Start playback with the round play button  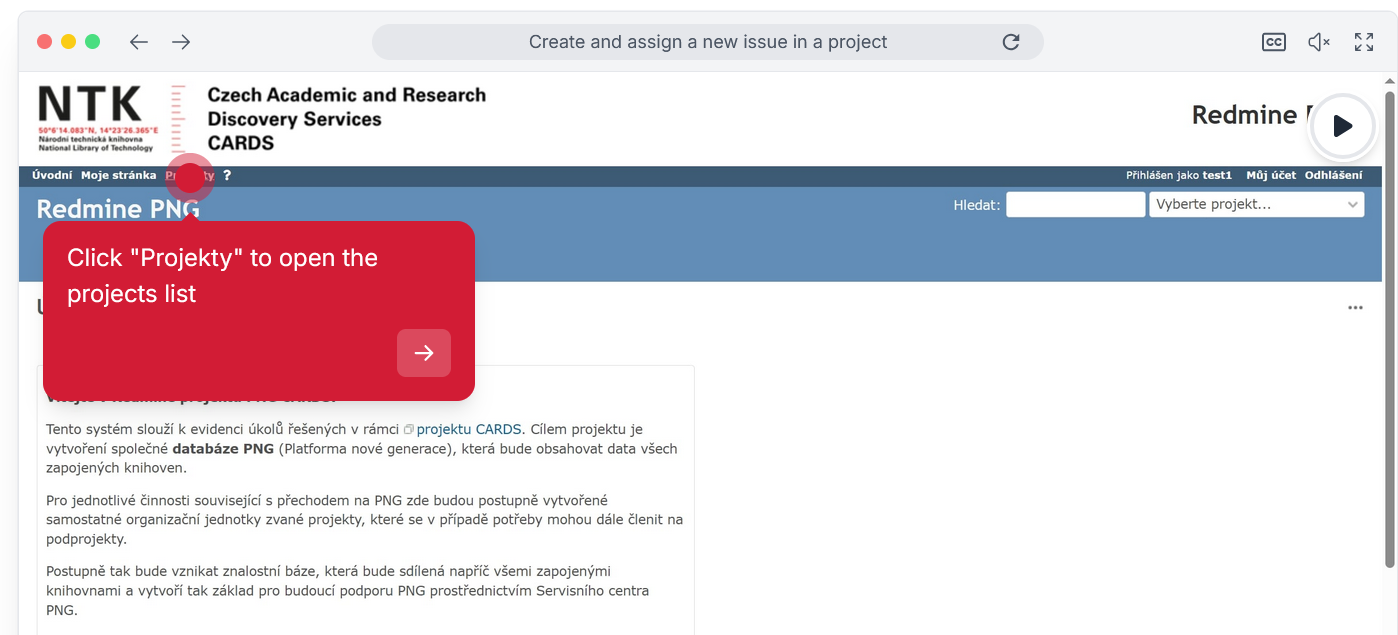coord(1342,126)
